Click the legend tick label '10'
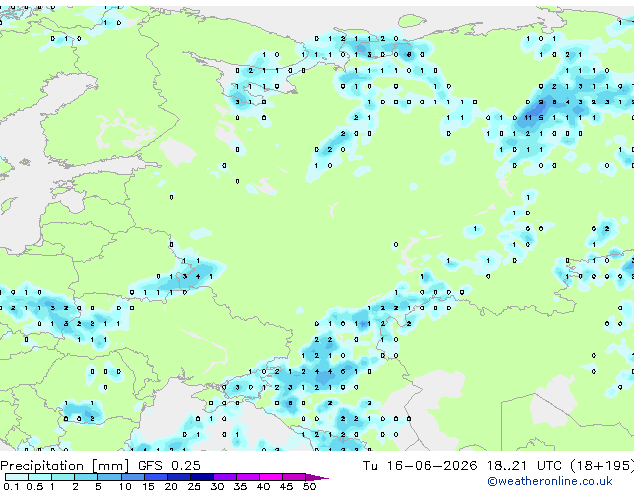 (125, 486)
